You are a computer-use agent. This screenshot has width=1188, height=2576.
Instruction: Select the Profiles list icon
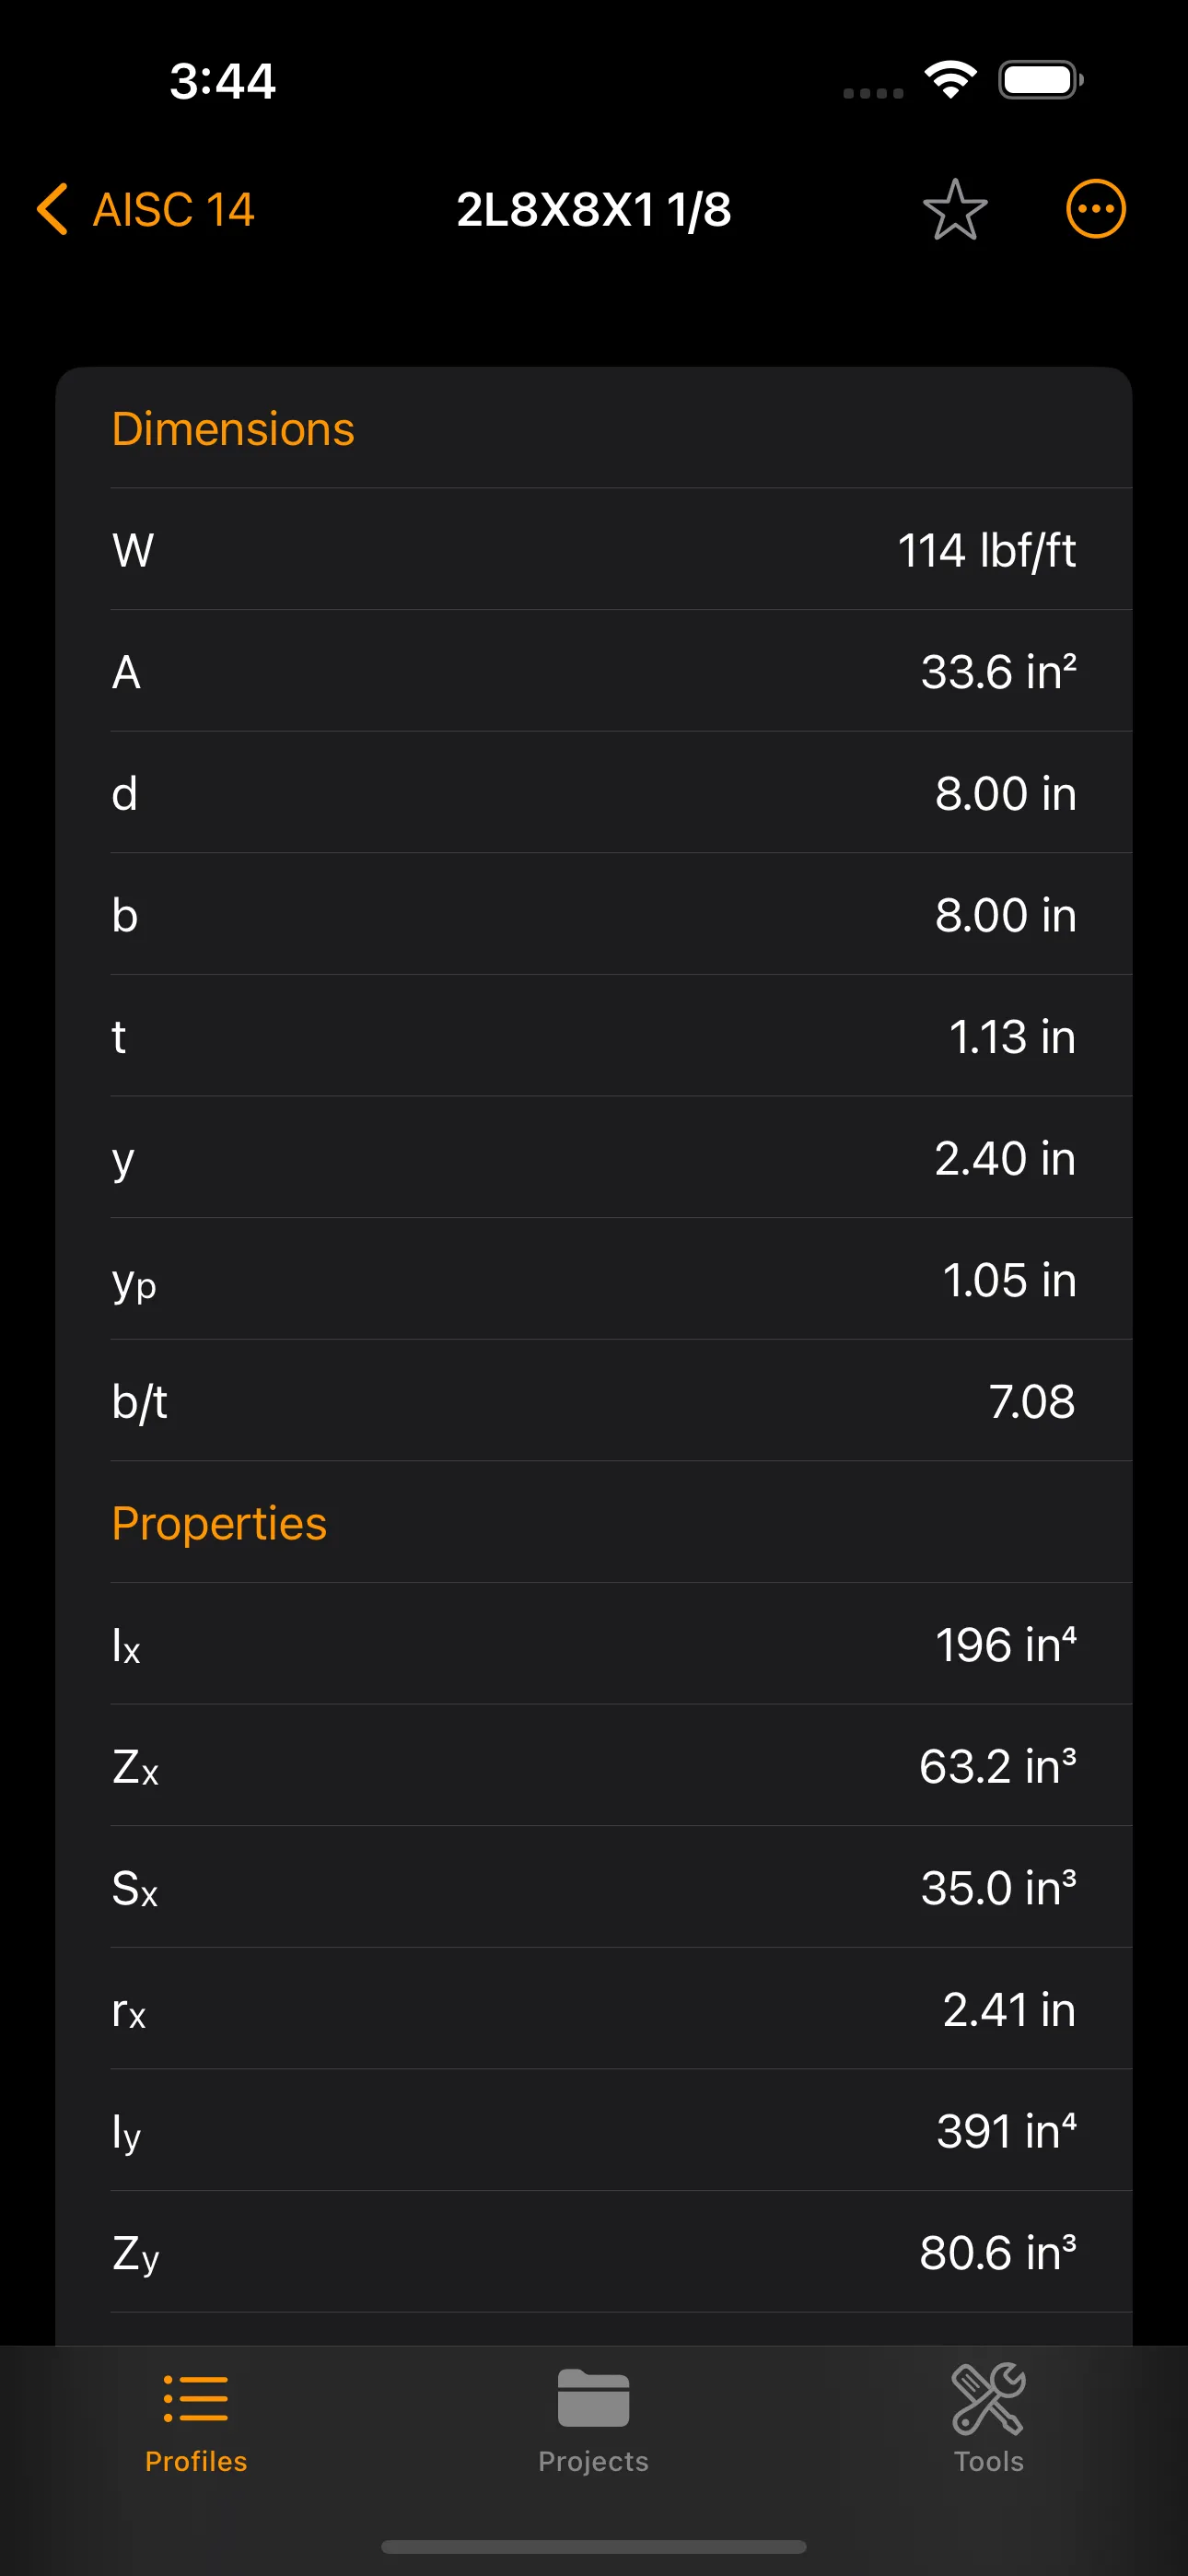coord(196,2398)
